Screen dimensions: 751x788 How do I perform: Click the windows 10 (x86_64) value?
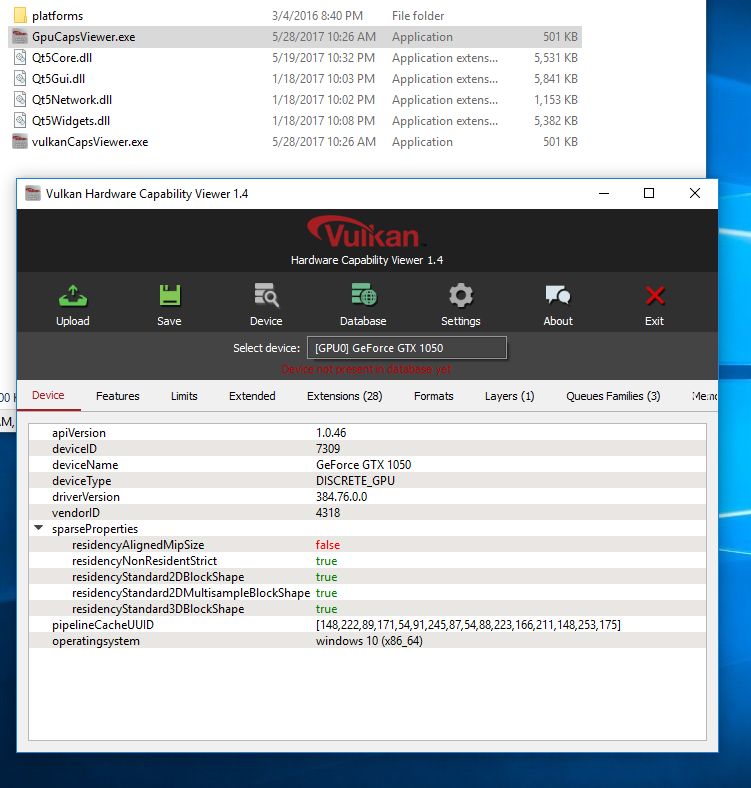point(369,641)
